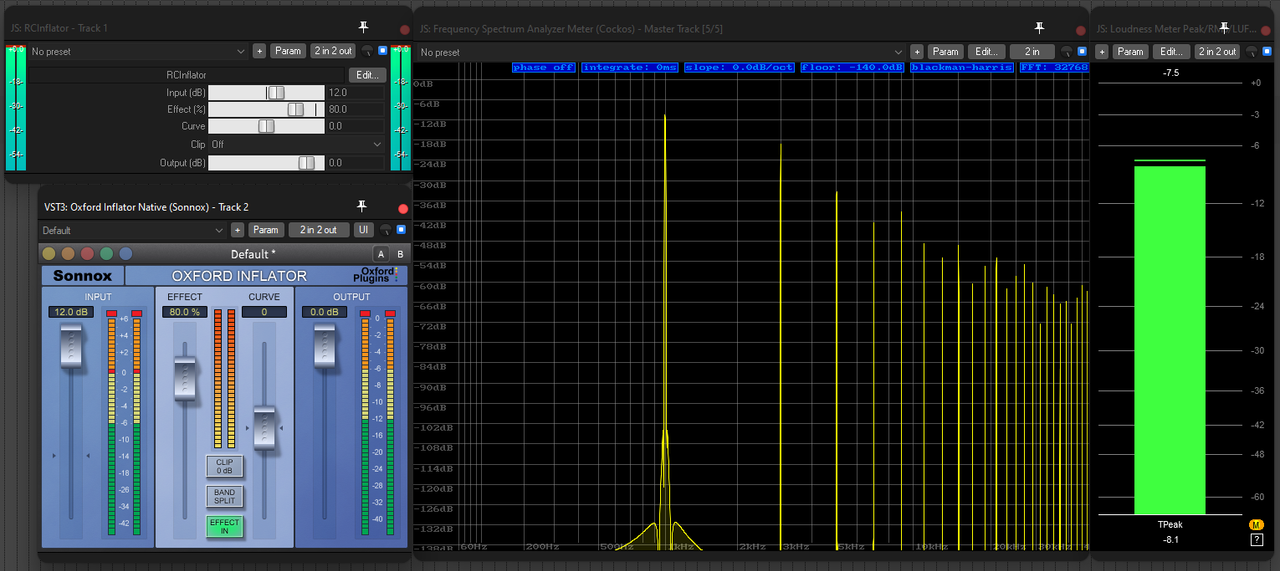Click the slope: 0.0dB/oct option
Viewport: 1280px width, 571px height.
pos(739,67)
